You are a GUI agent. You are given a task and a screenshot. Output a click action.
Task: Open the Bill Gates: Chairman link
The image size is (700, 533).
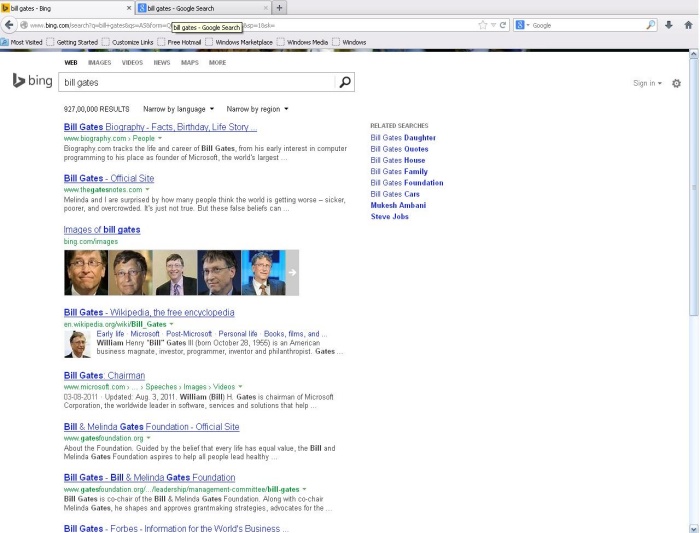pyautogui.click(x=104, y=375)
